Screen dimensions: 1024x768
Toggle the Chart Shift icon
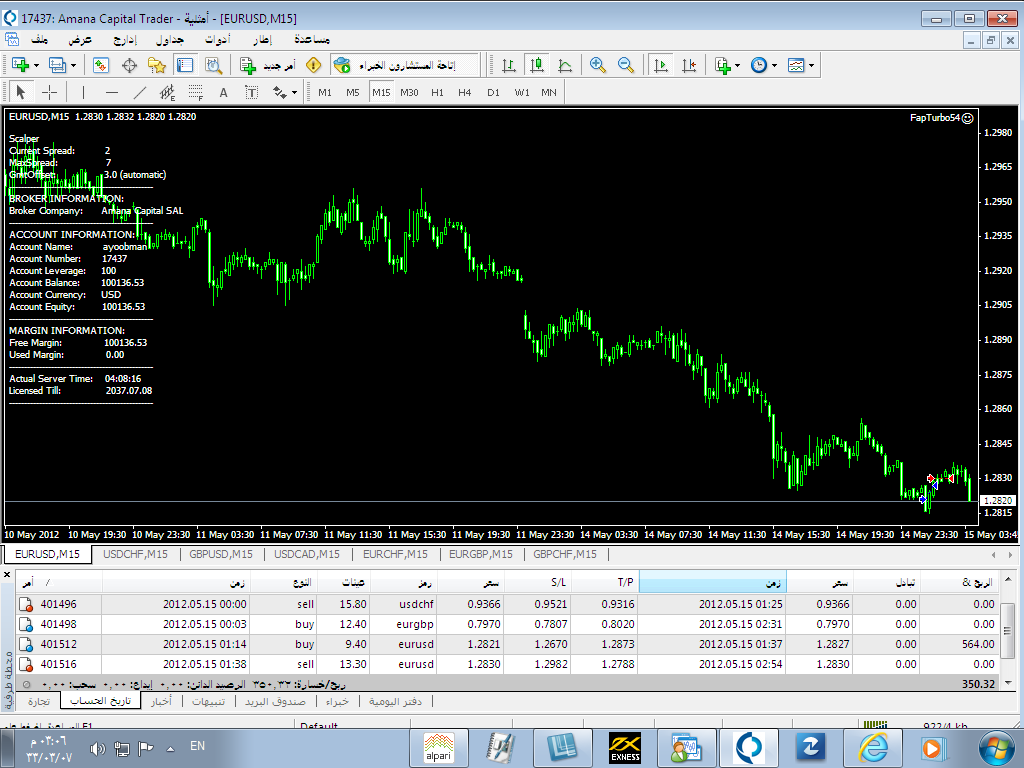[x=689, y=65]
